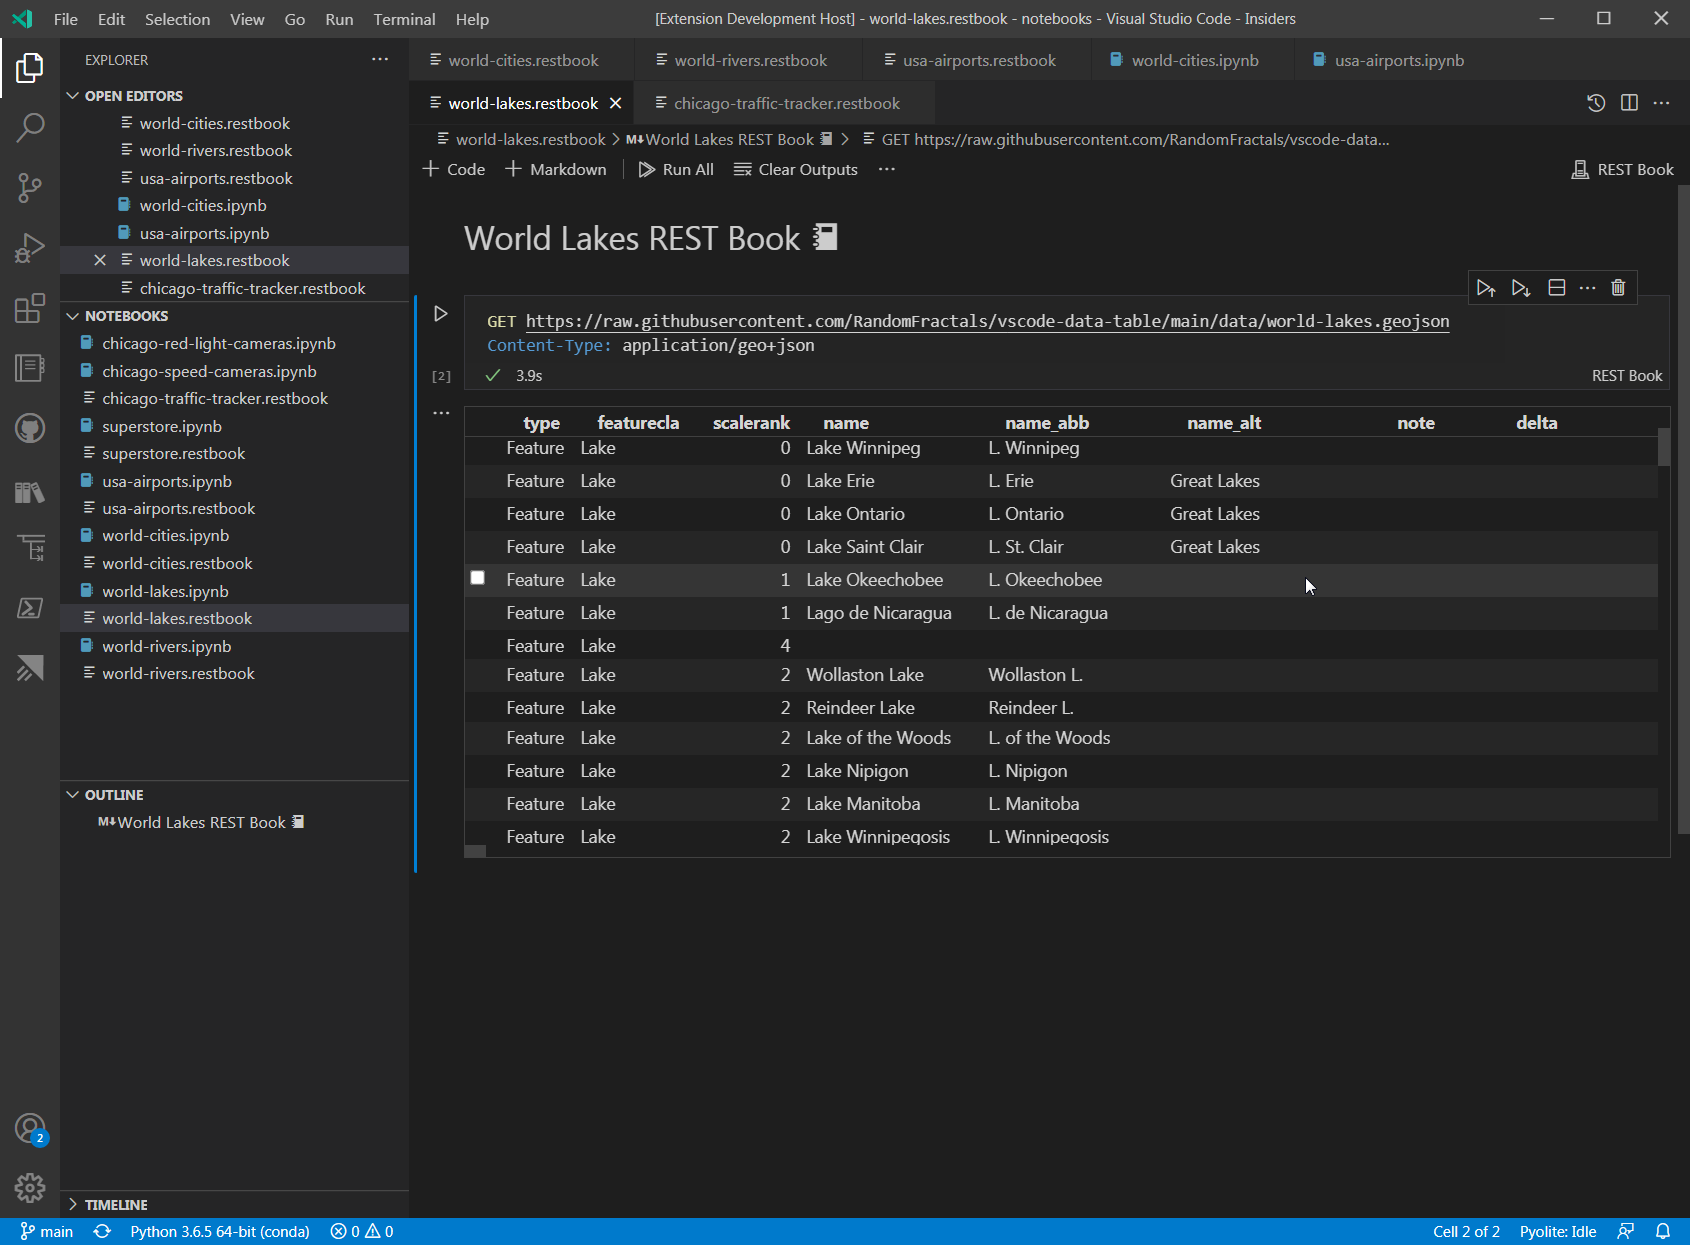Open cell output more actions ellipsis

click(441, 412)
